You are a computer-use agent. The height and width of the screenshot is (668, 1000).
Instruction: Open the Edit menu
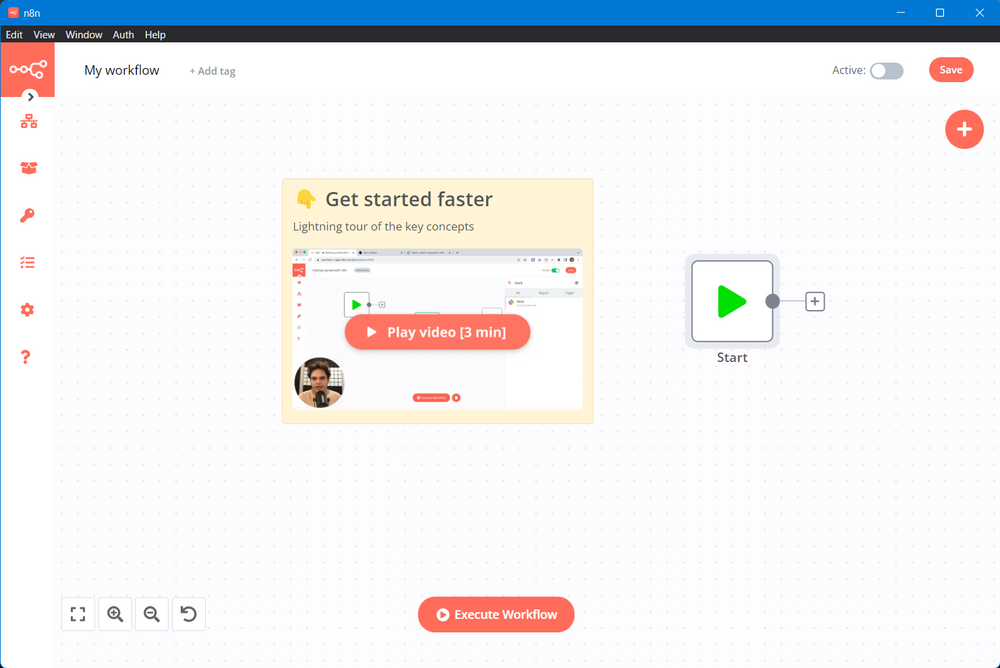coord(14,34)
